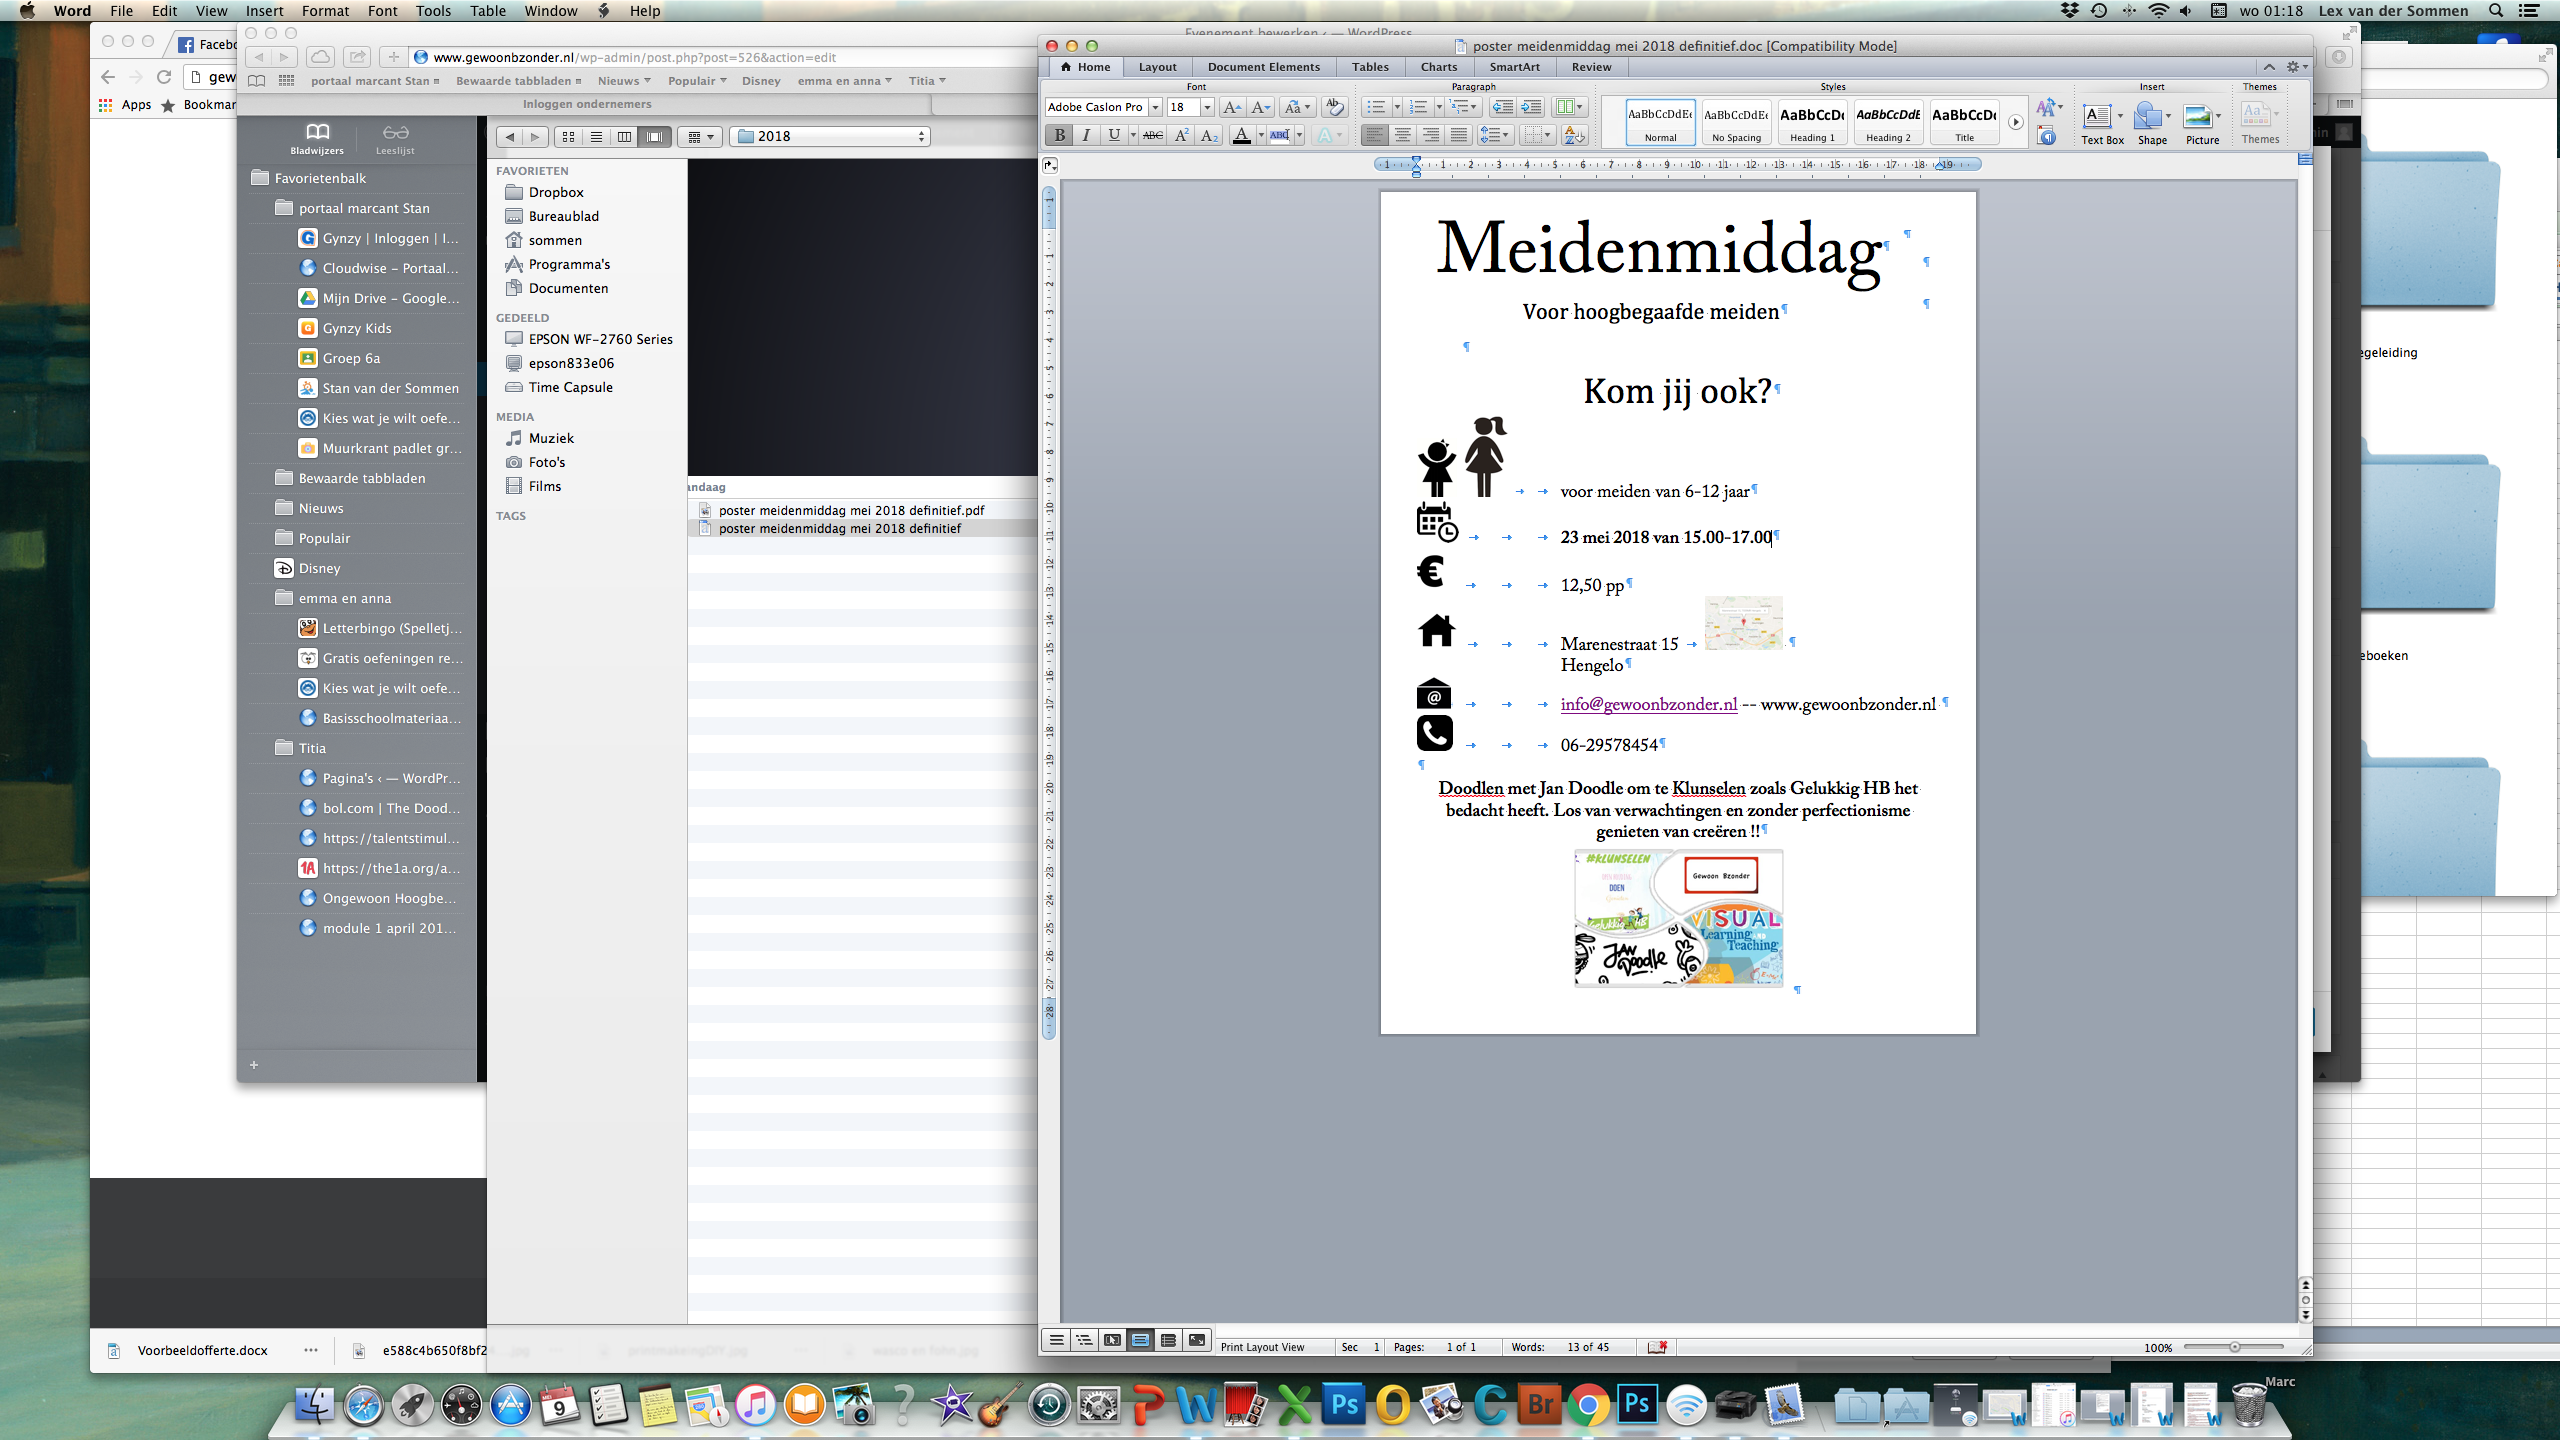
Task: Open font color dropdown arrow
Action: pos(1261,135)
